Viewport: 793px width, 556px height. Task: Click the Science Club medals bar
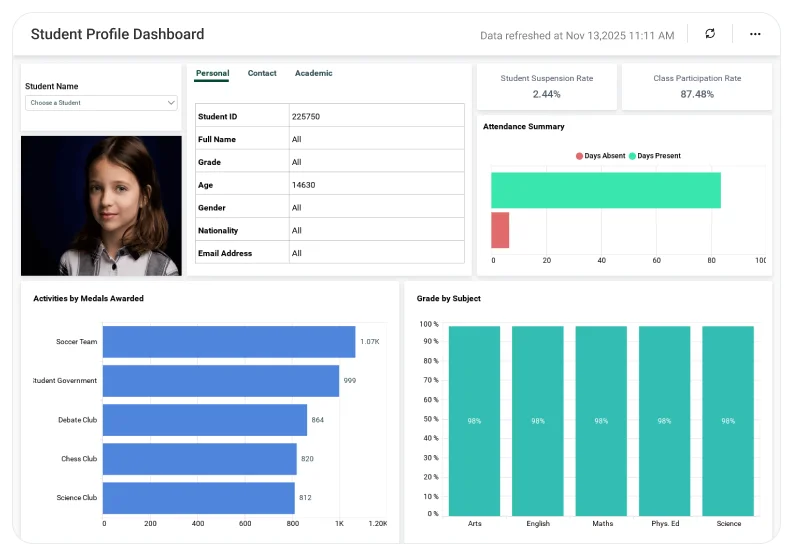click(199, 498)
